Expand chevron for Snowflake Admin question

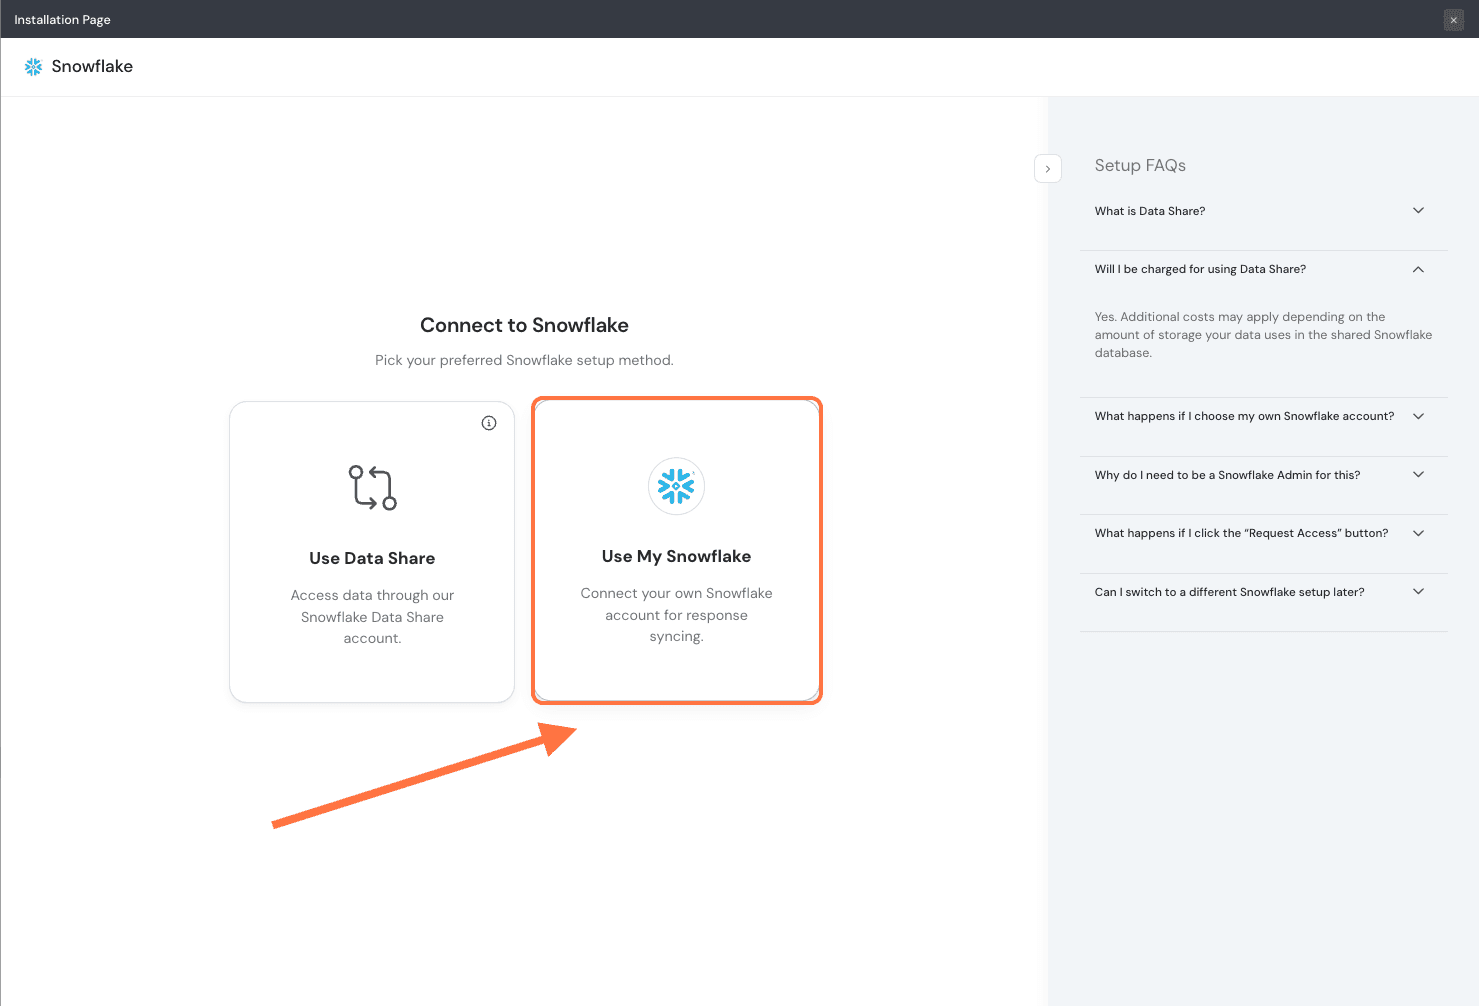1418,475
